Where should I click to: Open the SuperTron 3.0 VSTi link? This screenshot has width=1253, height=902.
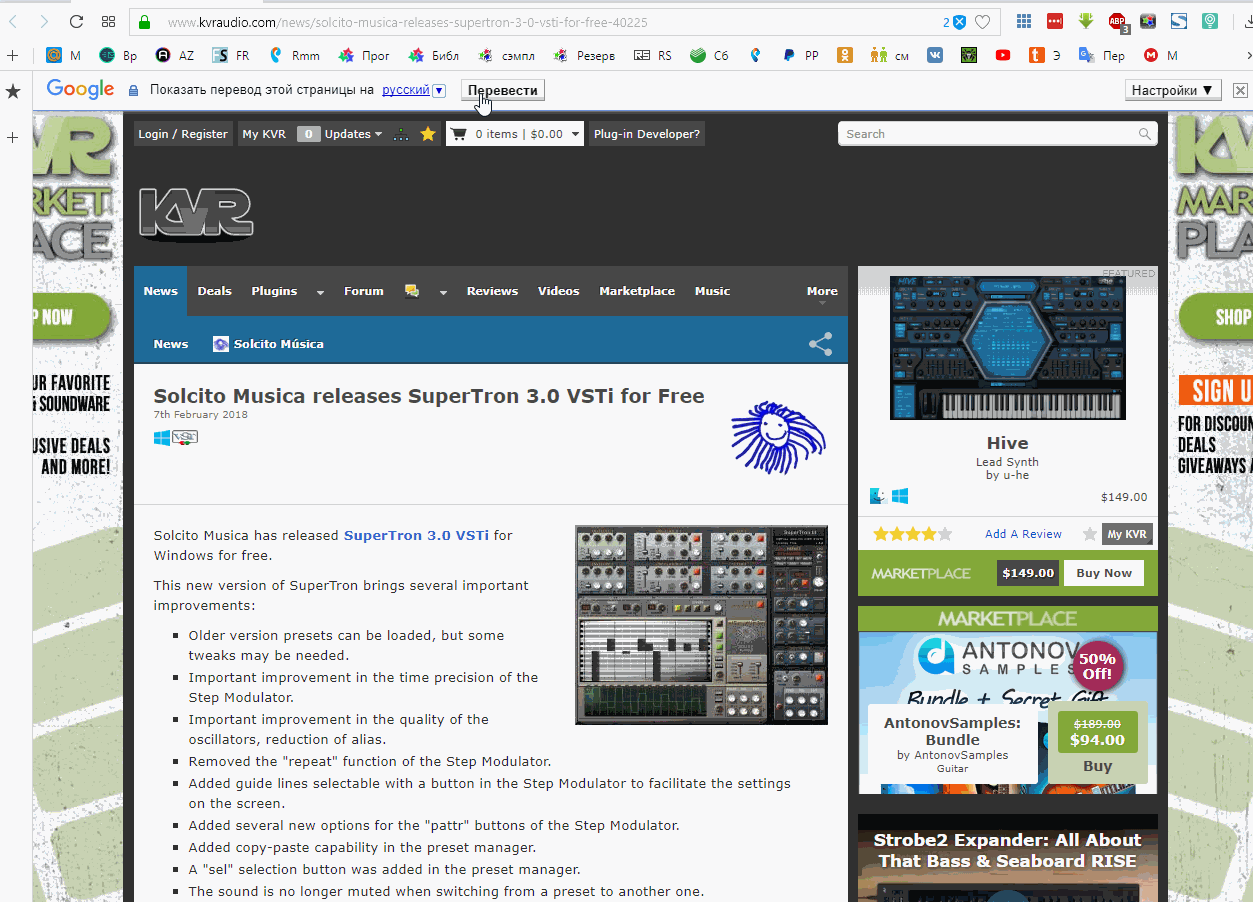[416, 535]
